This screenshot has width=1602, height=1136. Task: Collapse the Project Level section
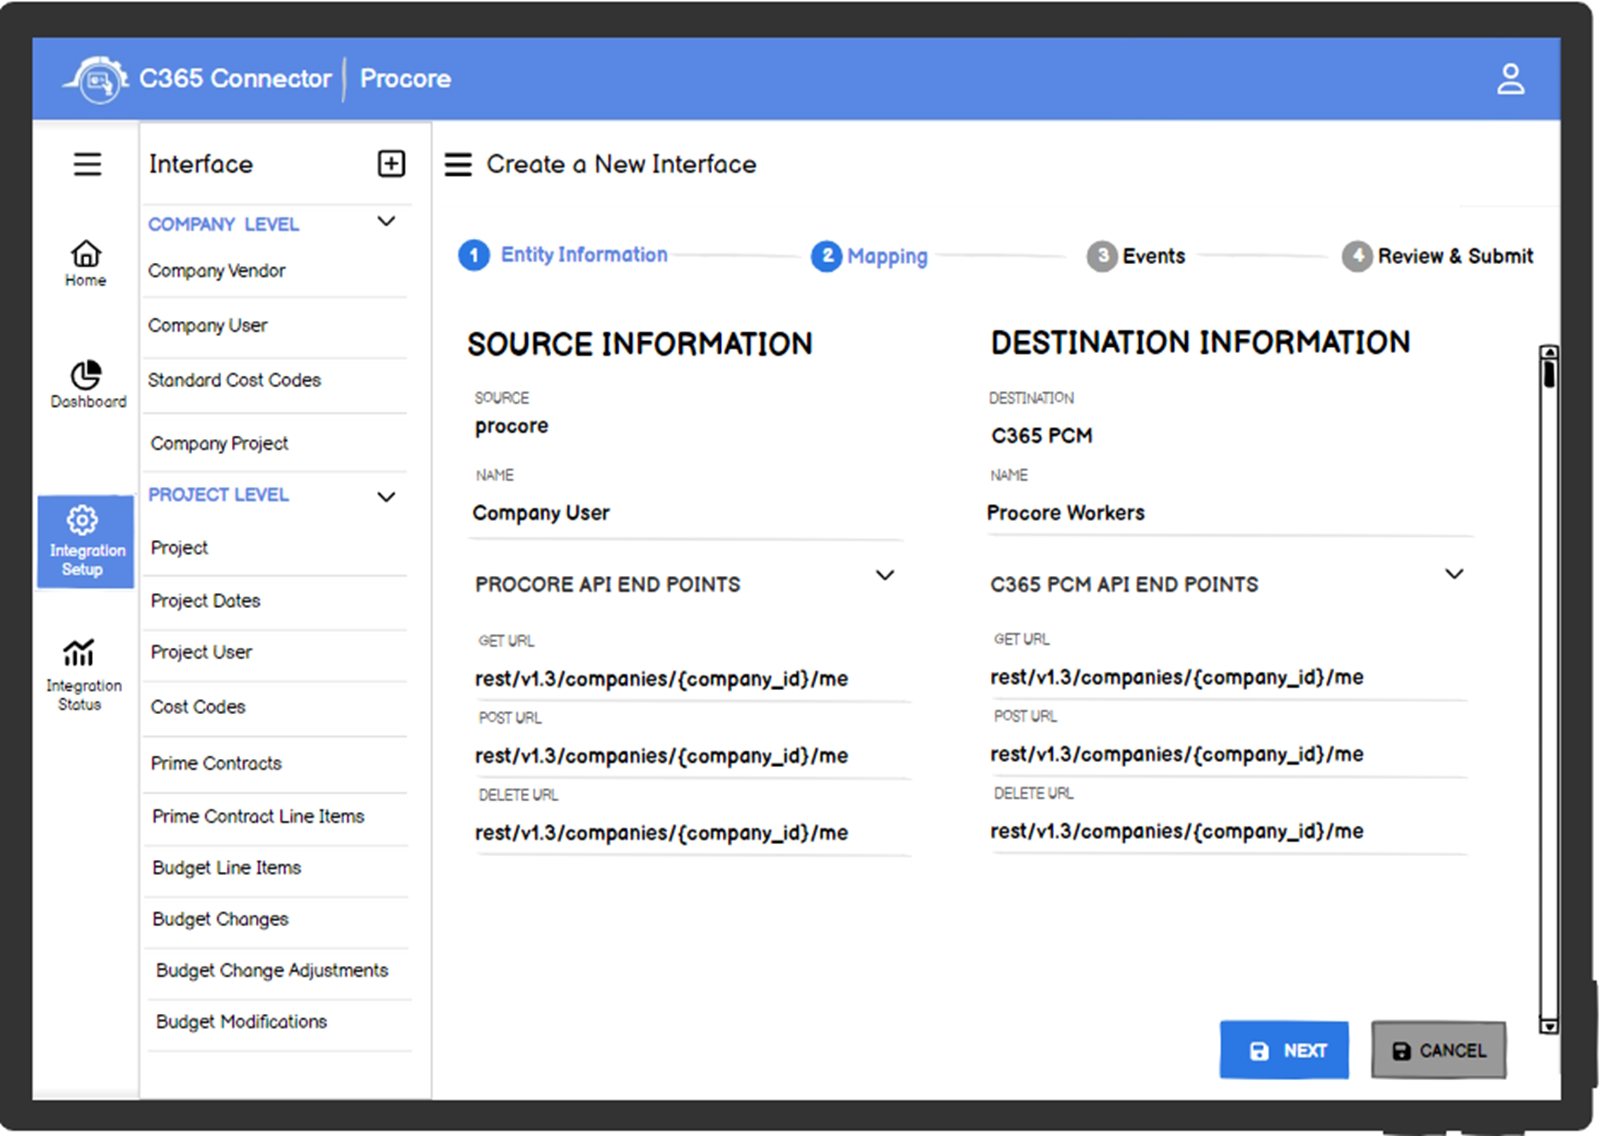pyautogui.click(x=386, y=497)
